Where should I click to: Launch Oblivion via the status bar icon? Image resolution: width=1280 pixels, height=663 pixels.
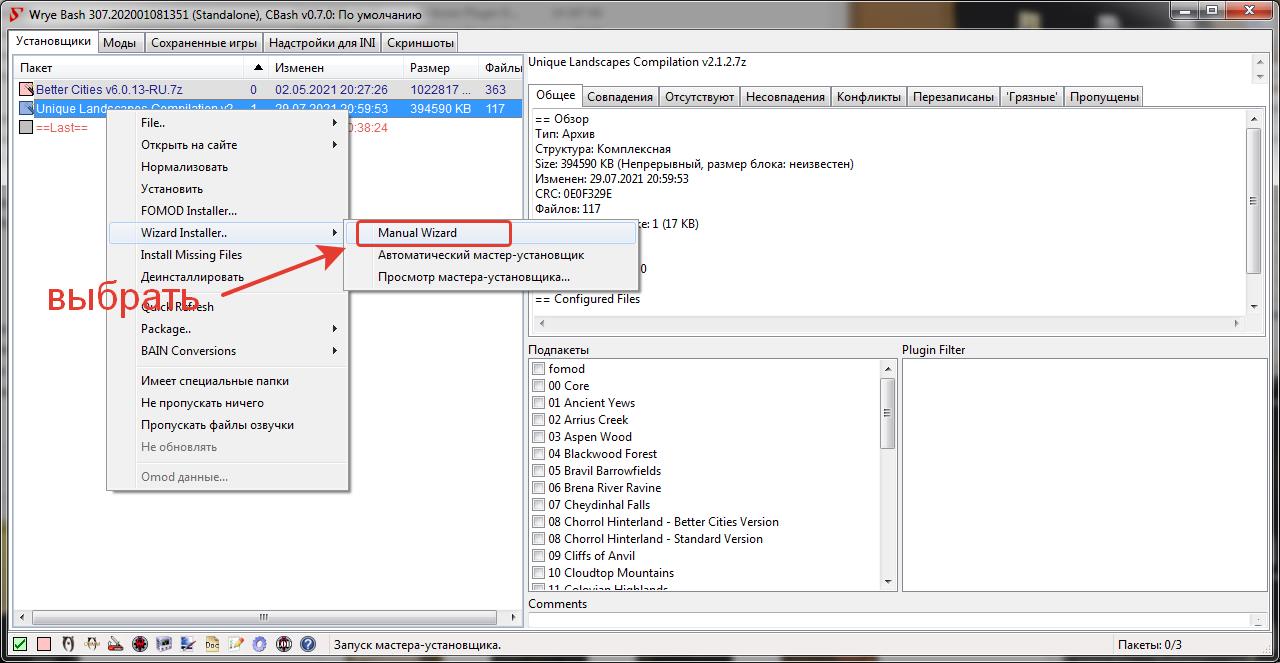68,644
